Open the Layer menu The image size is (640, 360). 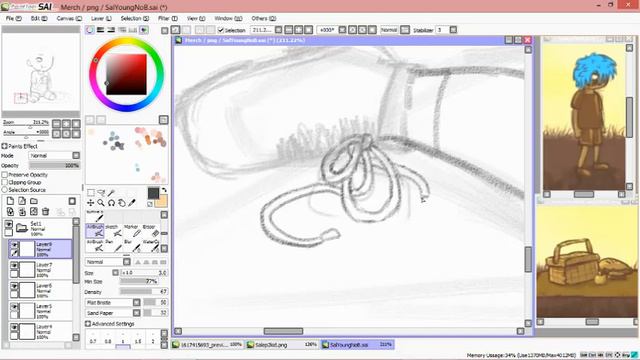click(101, 18)
